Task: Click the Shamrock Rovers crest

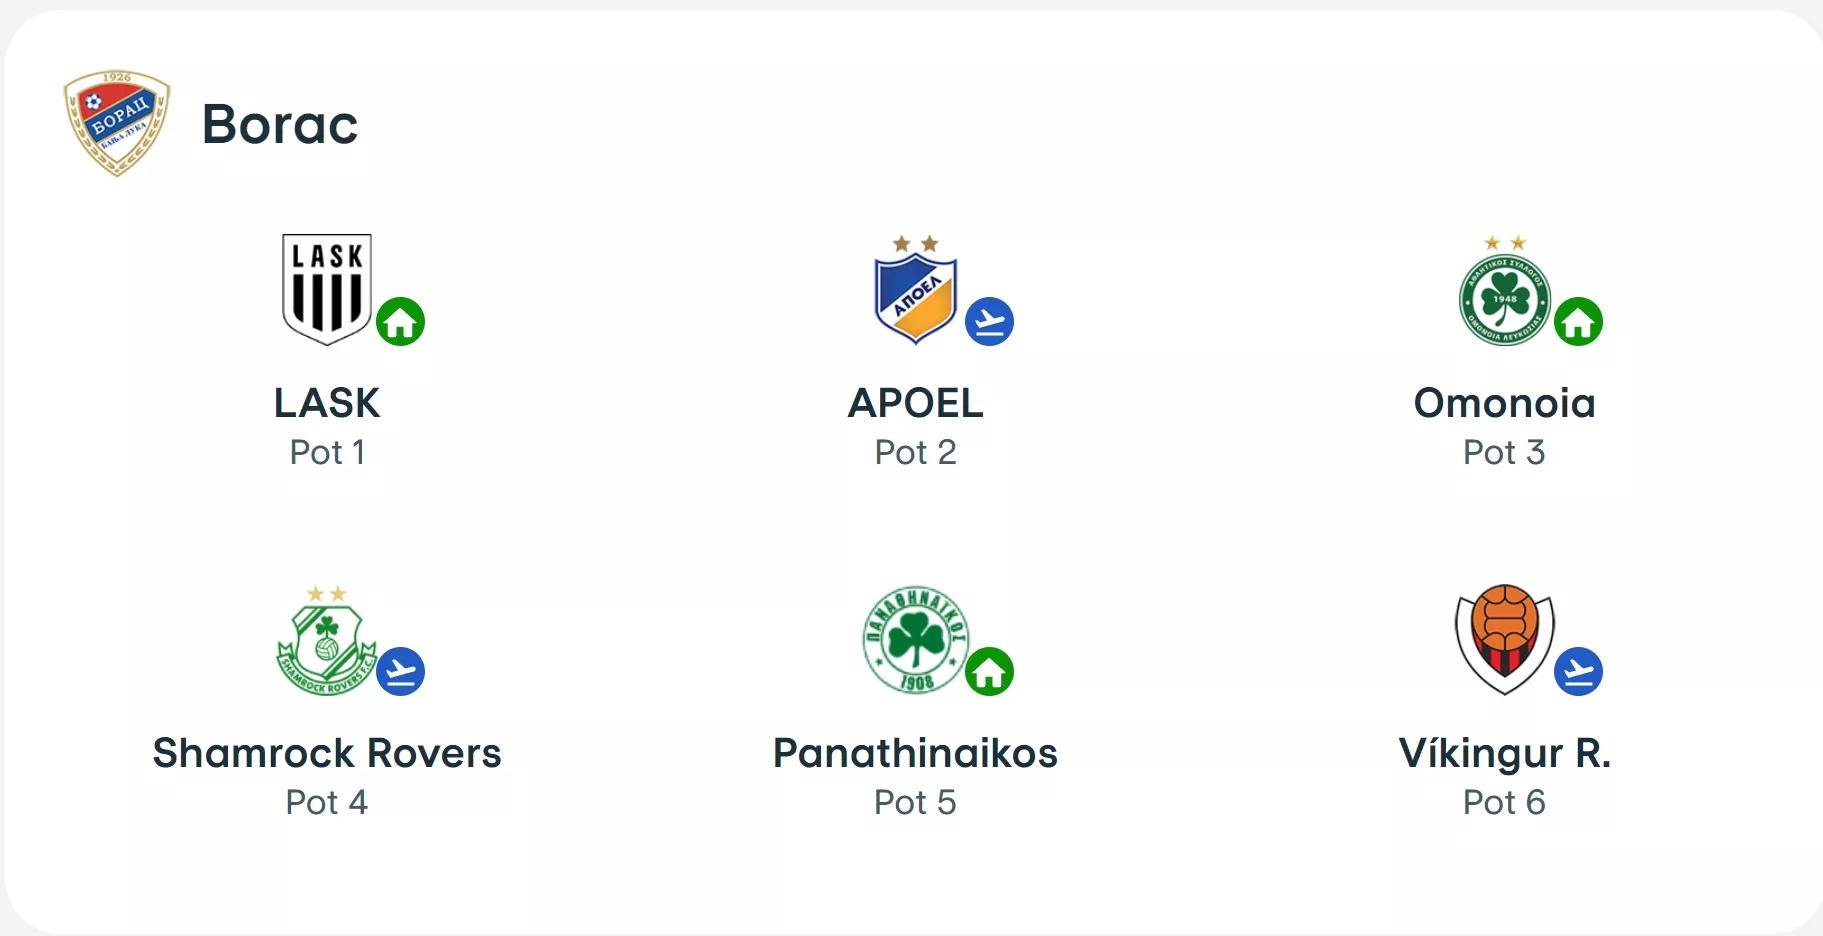Action: point(325,643)
